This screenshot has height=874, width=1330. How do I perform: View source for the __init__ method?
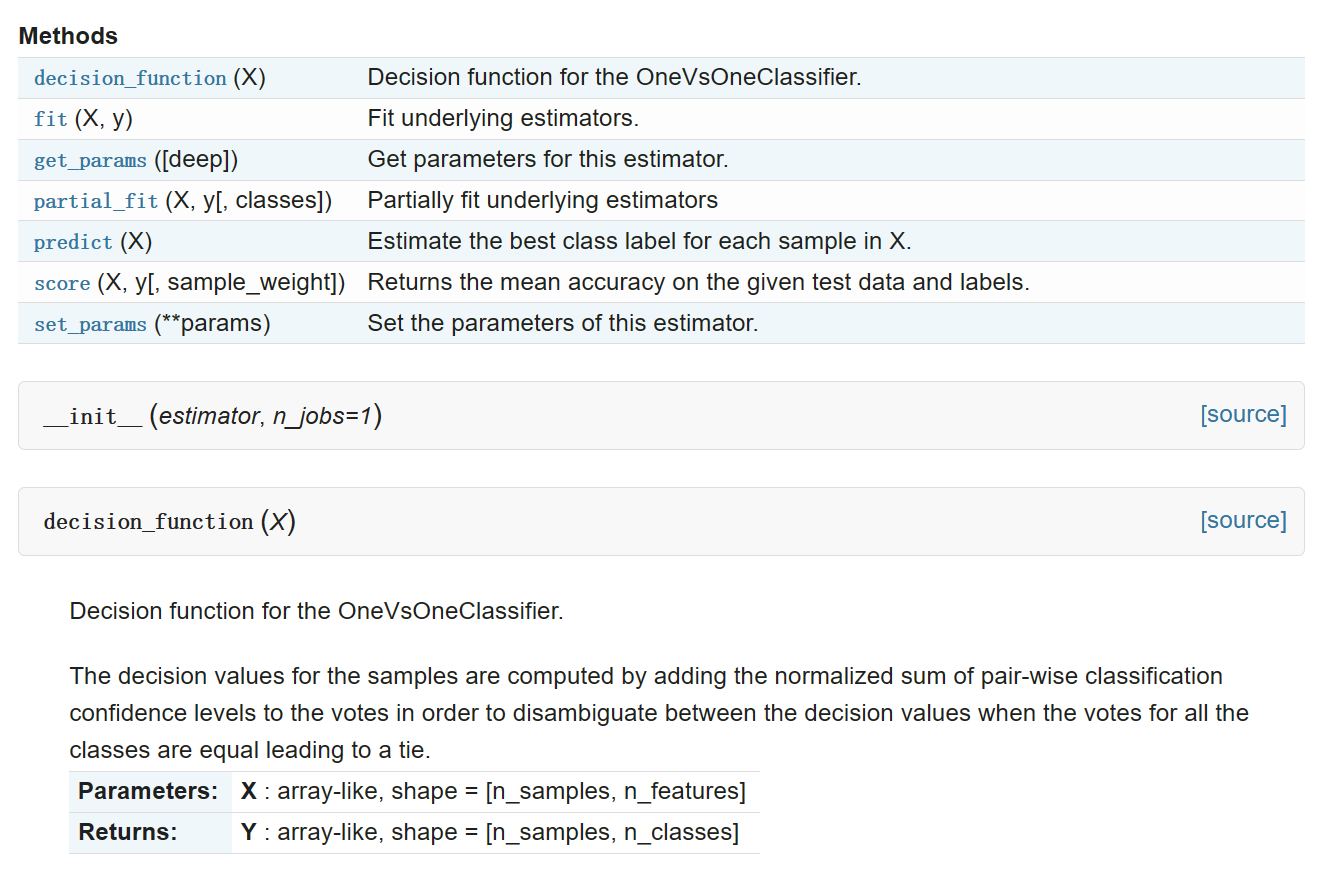coord(1243,414)
